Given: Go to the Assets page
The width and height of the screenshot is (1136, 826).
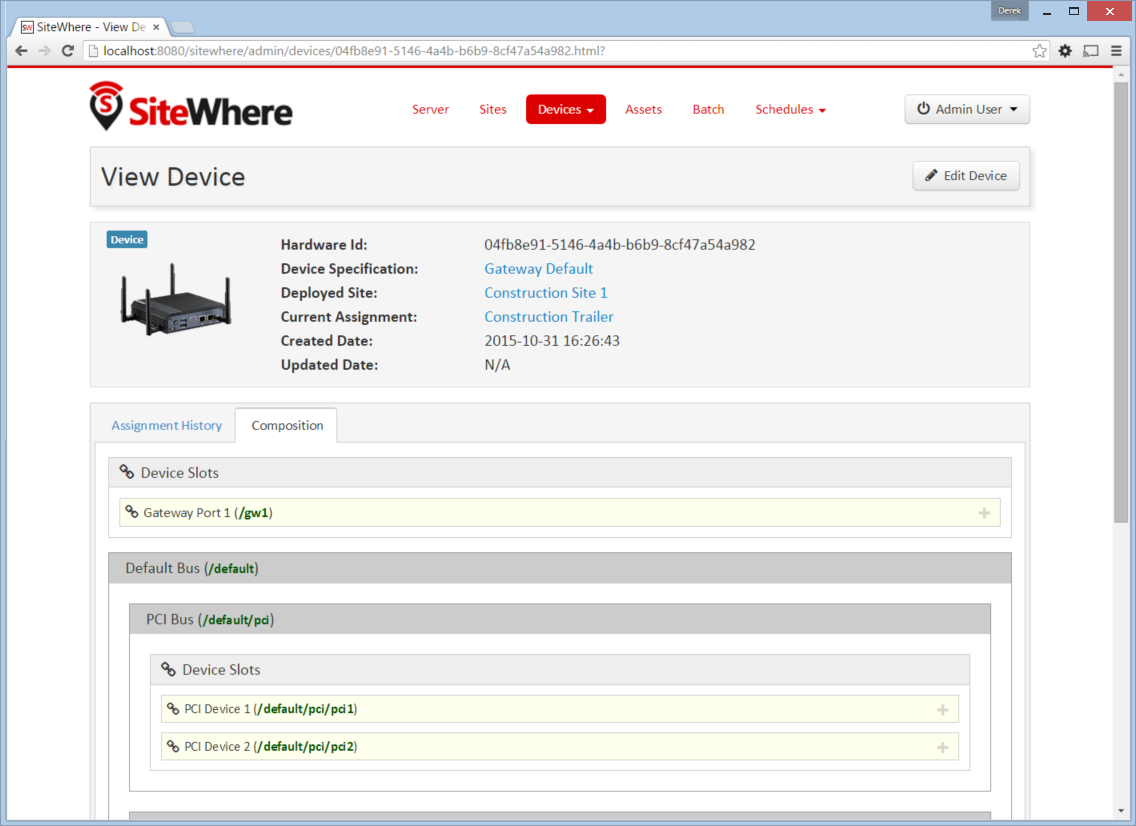Looking at the screenshot, I should pos(643,109).
